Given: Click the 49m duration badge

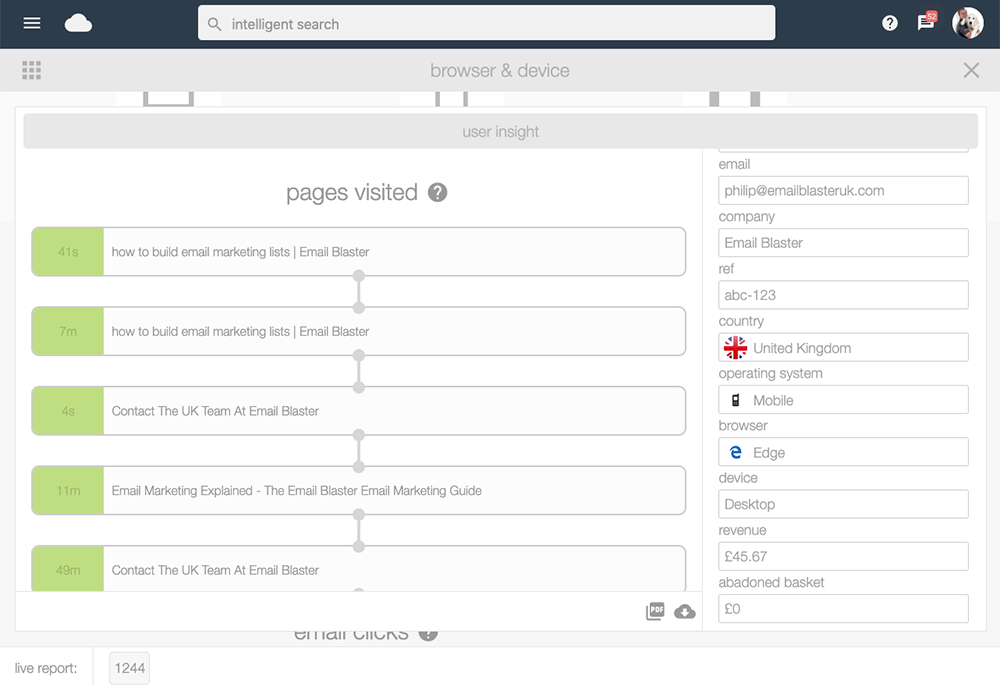Looking at the screenshot, I should [68, 569].
